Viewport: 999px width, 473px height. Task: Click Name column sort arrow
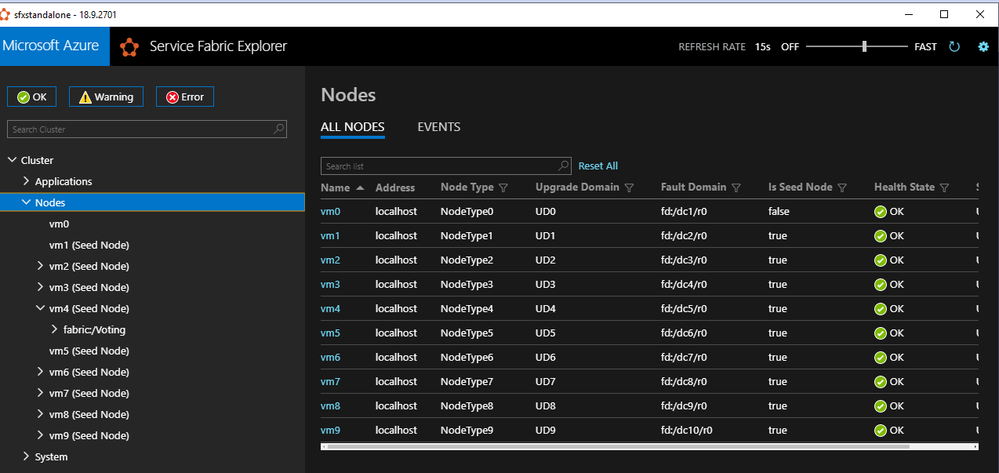coord(360,188)
